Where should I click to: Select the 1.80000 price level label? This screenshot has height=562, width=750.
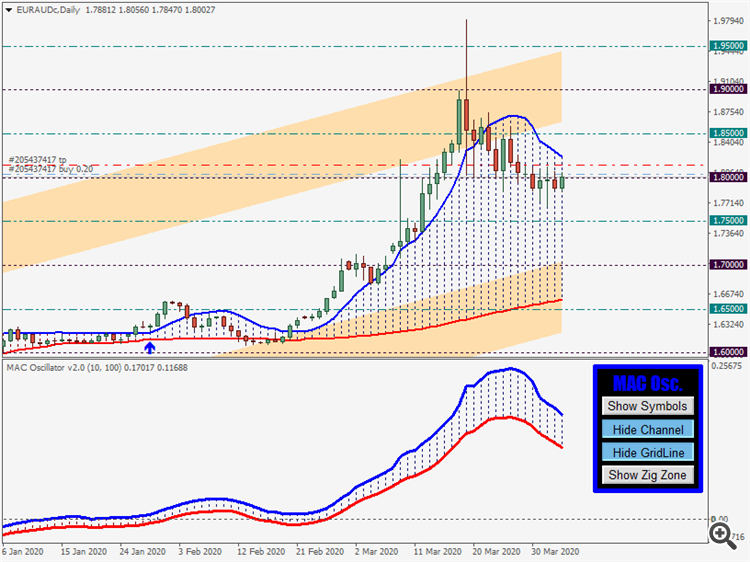[x=728, y=177]
